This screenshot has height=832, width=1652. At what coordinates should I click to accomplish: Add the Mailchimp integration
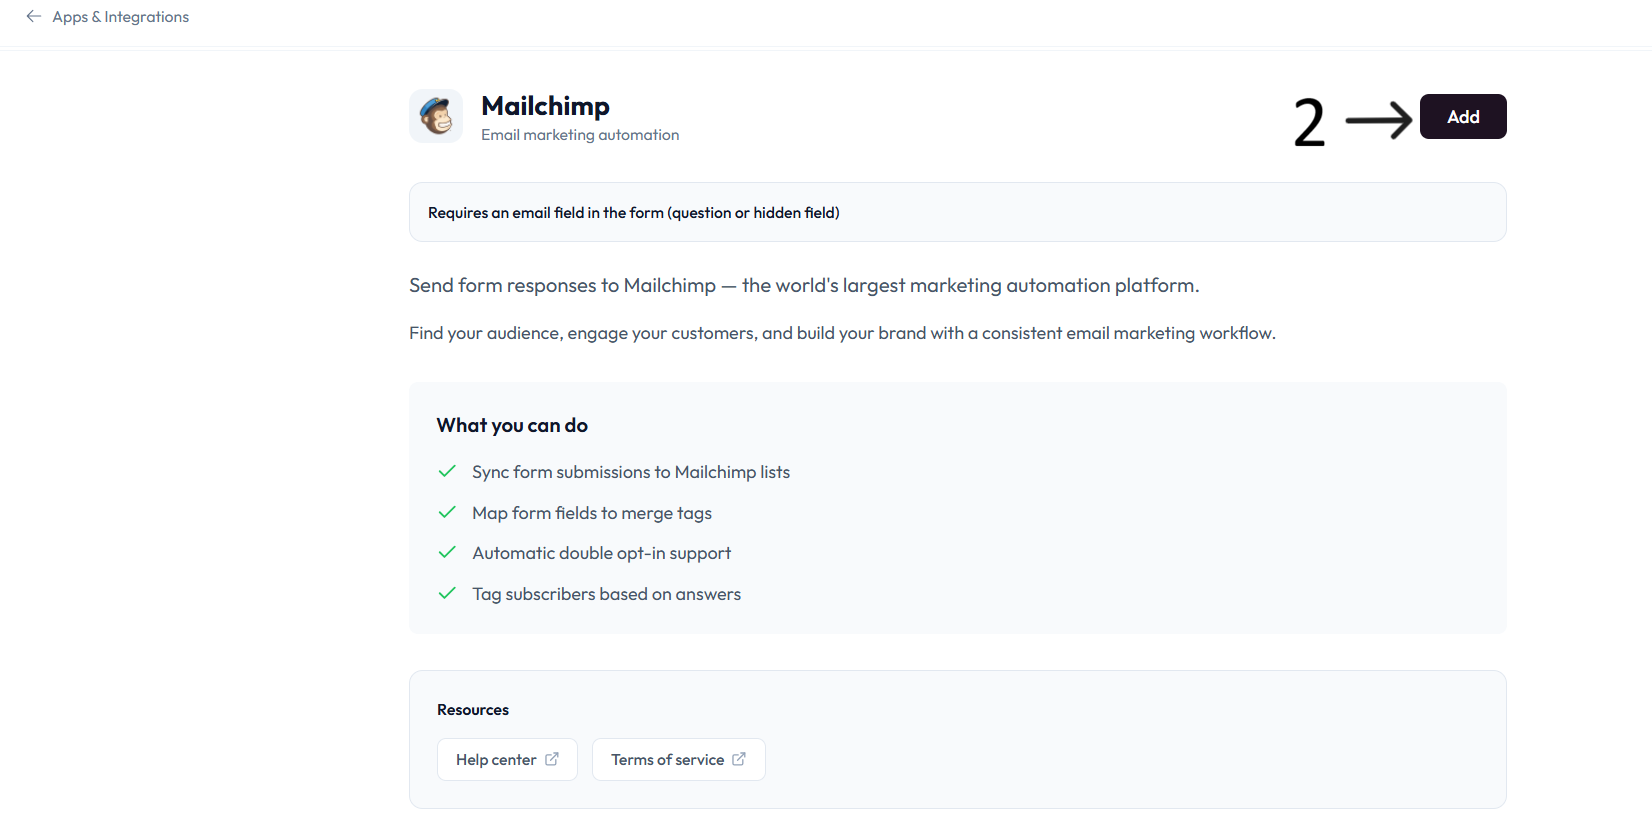point(1463,117)
